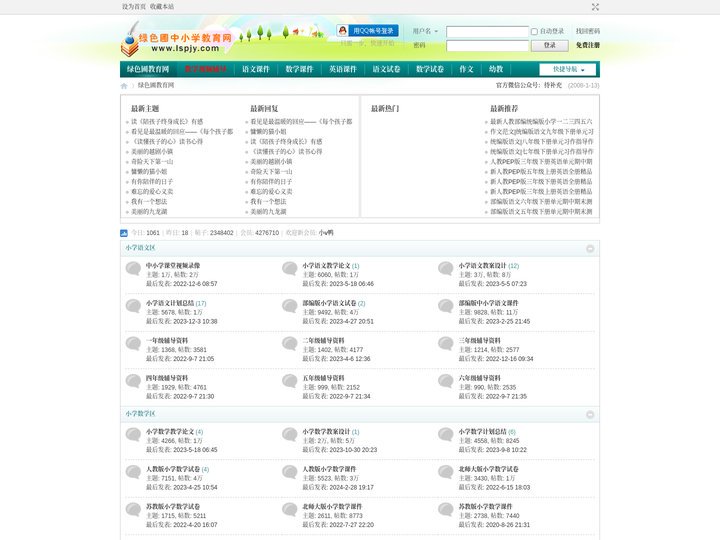Image resolution: width=720 pixels, height=540 pixels.
Task: Open the 快捷导航 dropdown menu
Action: point(568,69)
